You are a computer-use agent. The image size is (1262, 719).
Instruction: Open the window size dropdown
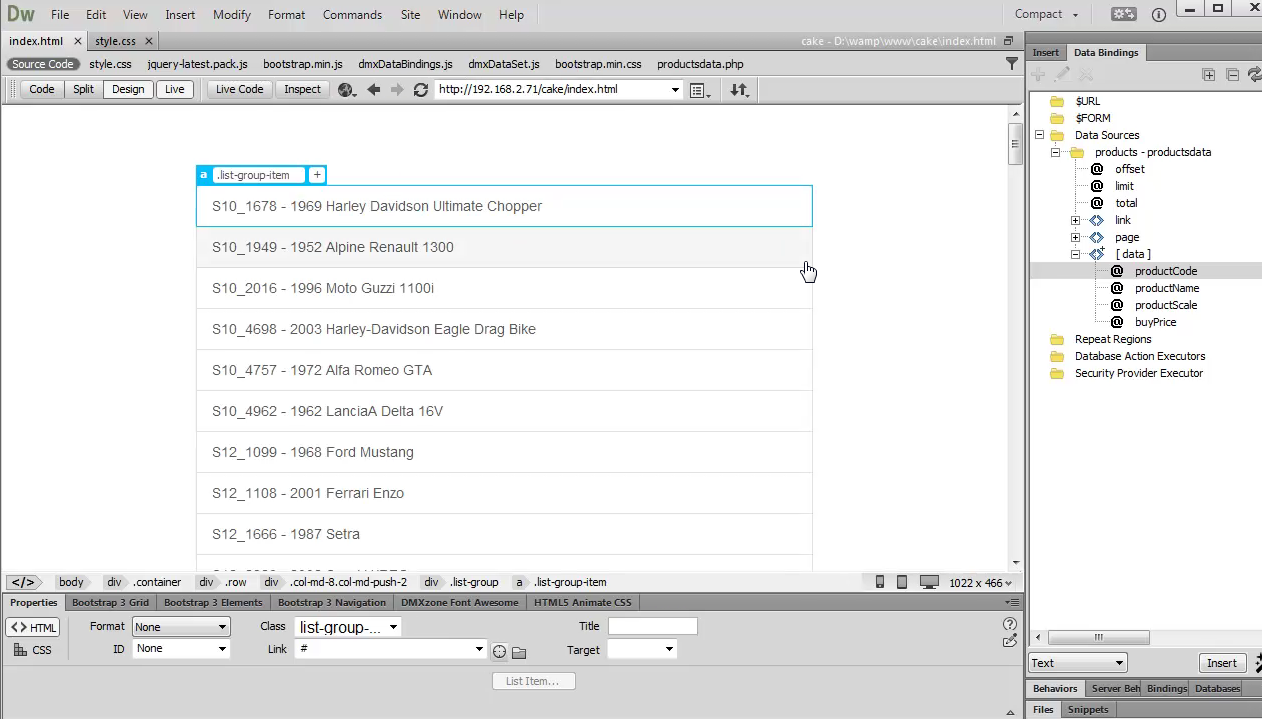click(980, 583)
